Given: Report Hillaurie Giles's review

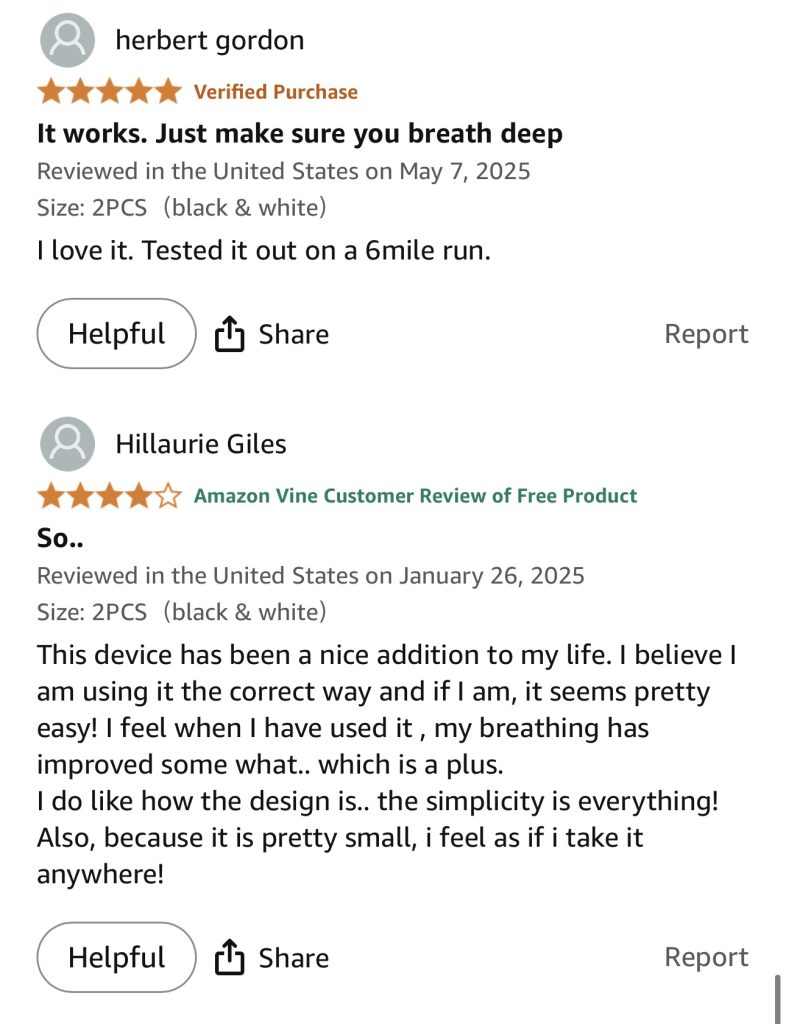Looking at the screenshot, I should click(x=706, y=958).
